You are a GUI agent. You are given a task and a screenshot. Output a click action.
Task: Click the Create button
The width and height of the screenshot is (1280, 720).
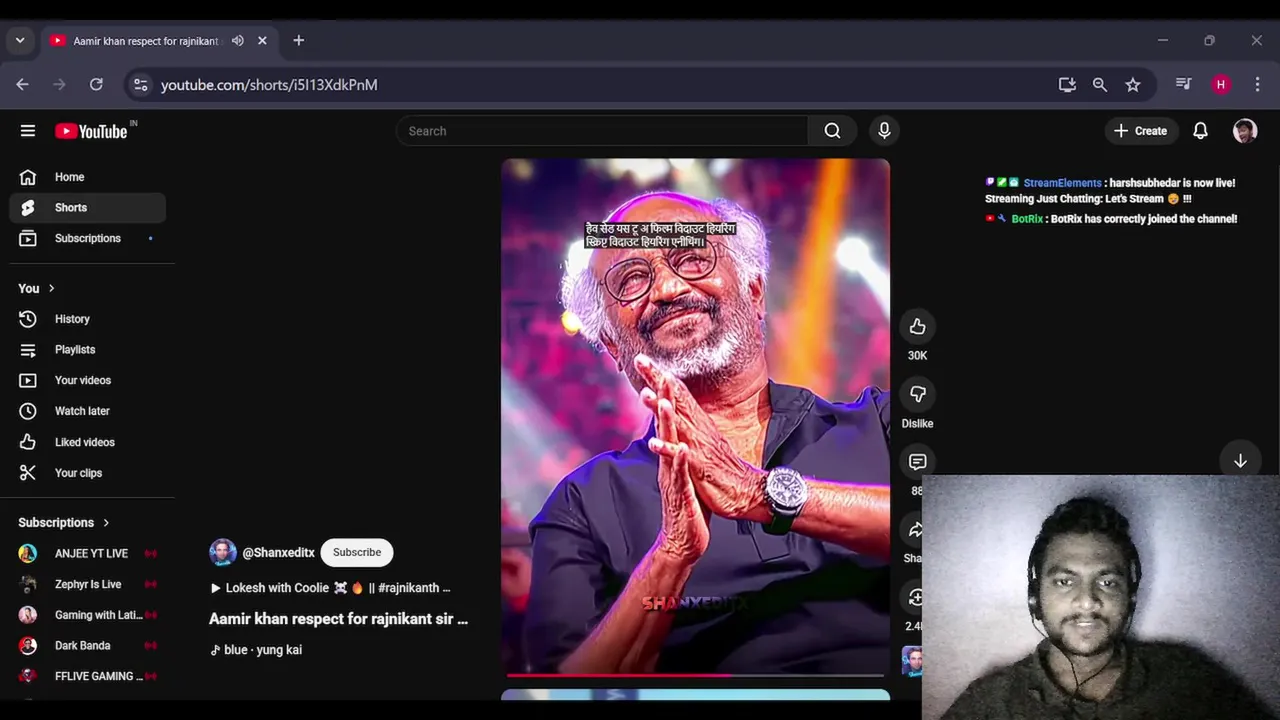coord(1141,131)
